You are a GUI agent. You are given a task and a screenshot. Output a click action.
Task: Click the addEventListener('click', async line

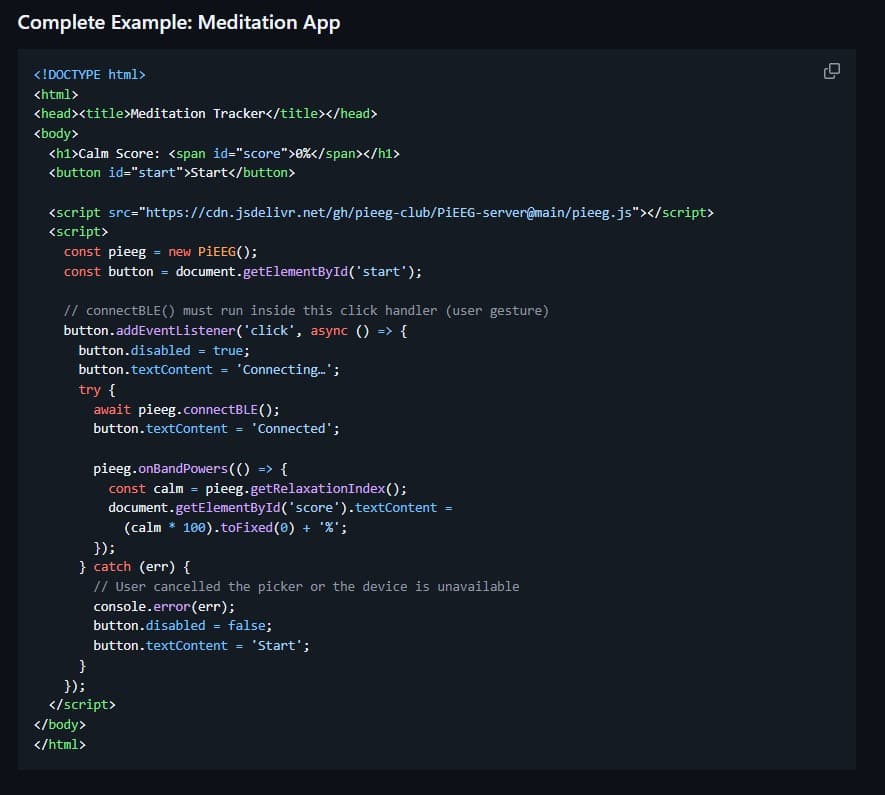pos(235,331)
